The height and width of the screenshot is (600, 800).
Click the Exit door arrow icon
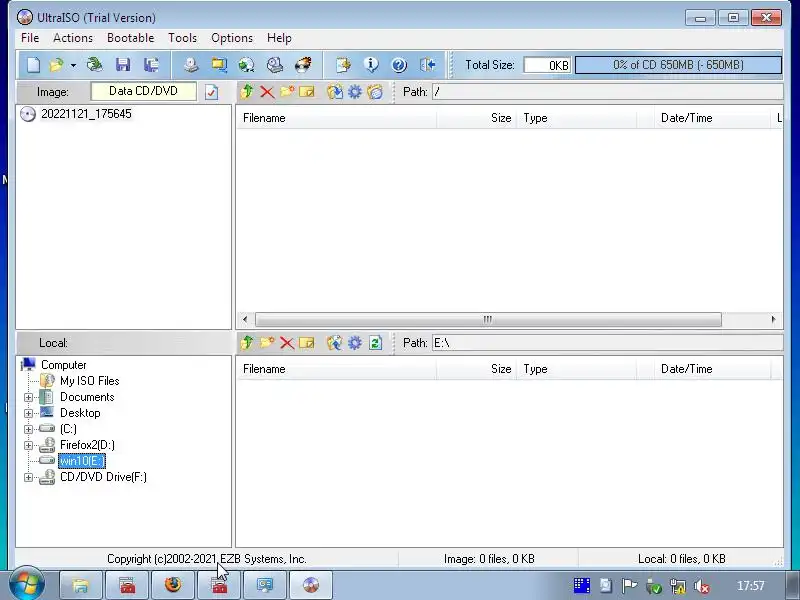(x=428, y=65)
